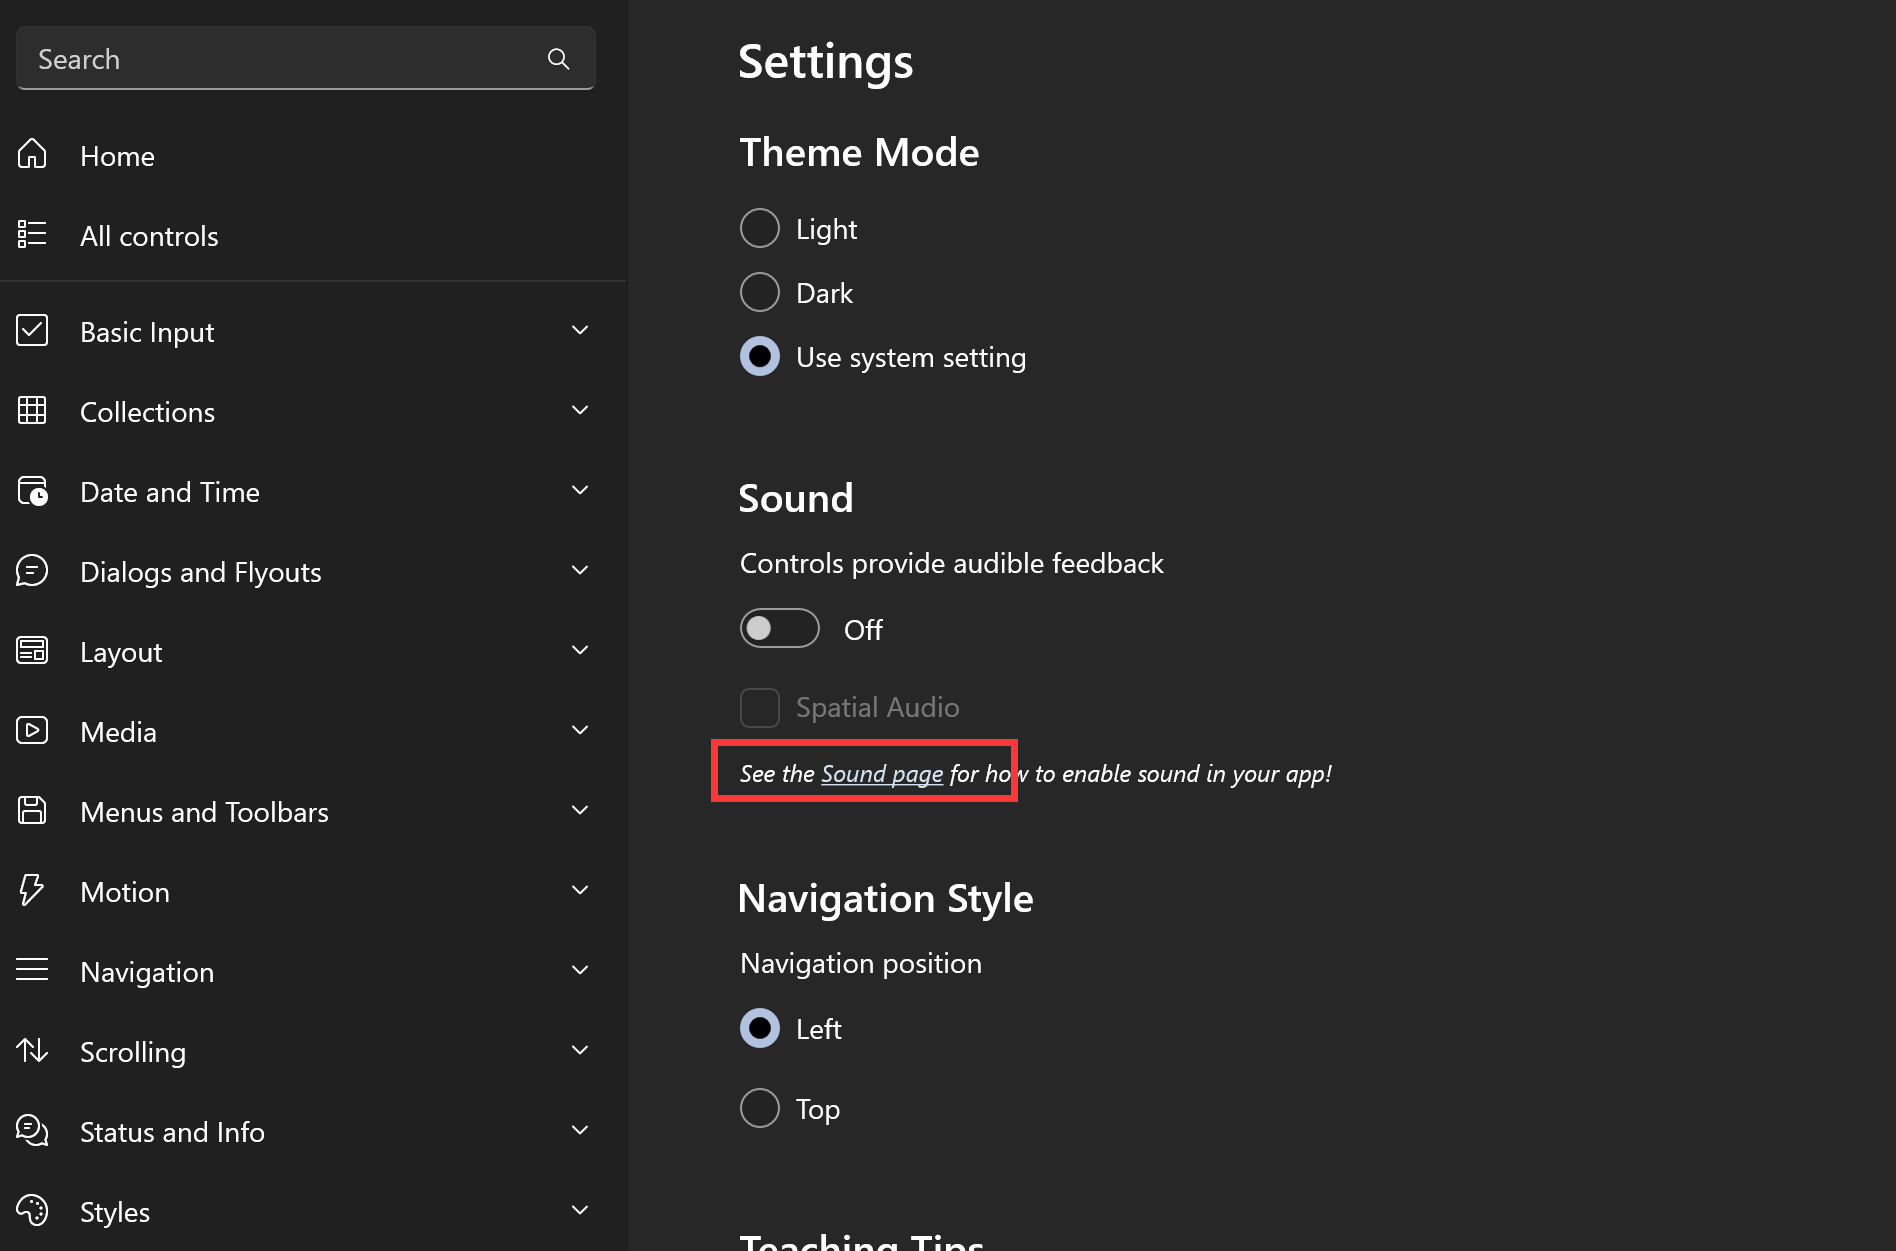Open the Status and Info item
This screenshot has height=1251, width=1896.
pyautogui.click(x=172, y=1132)
